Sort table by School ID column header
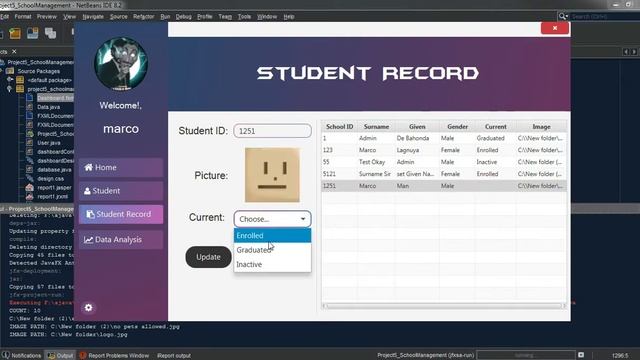 pyautogui.click(x=339, y=127)
